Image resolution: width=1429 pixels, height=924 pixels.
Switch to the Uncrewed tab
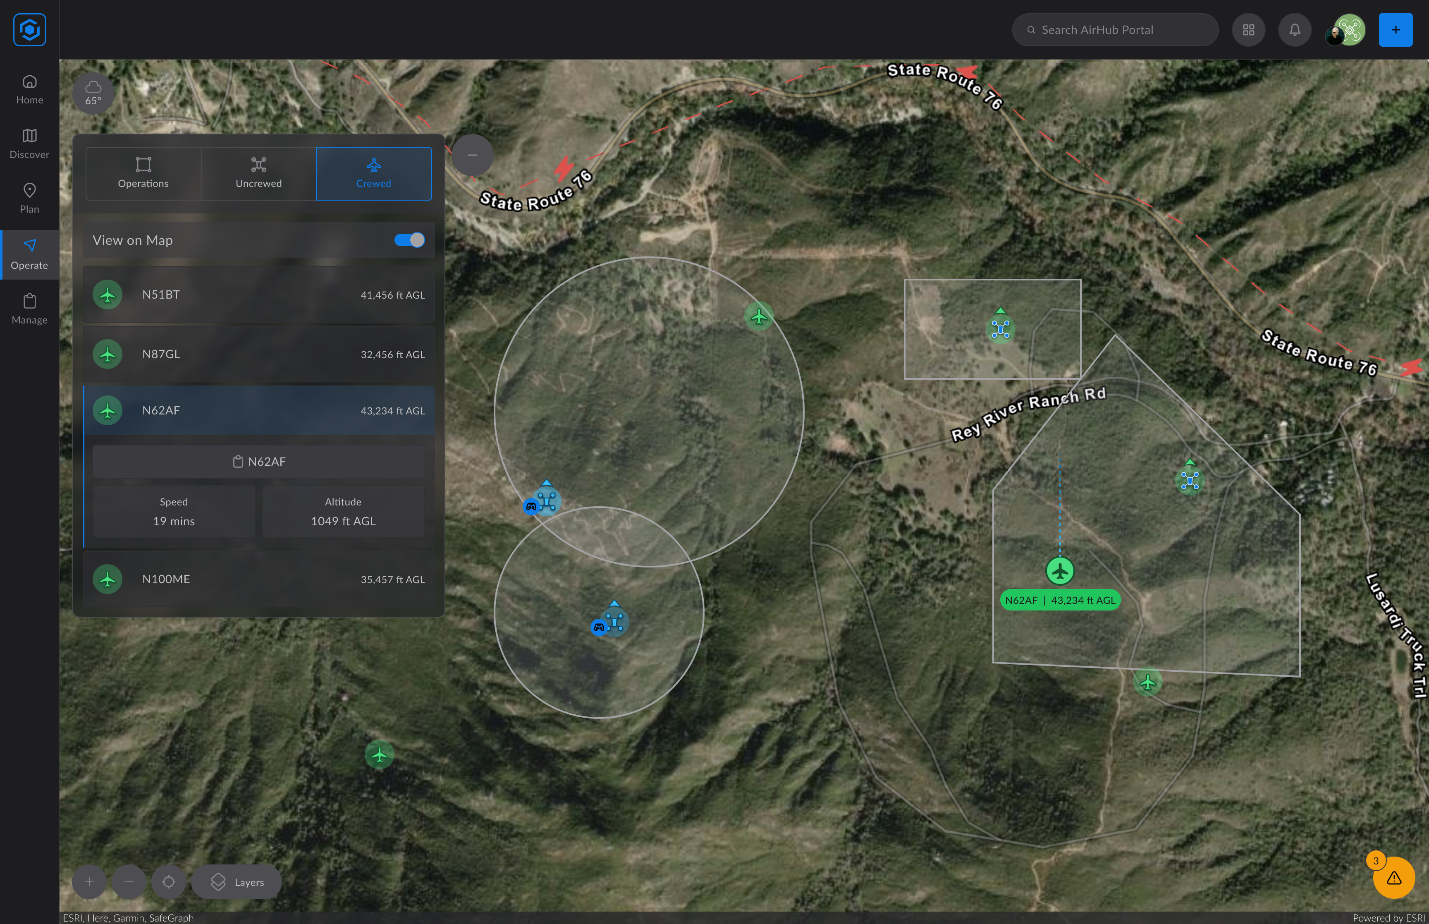pos(258,173)
